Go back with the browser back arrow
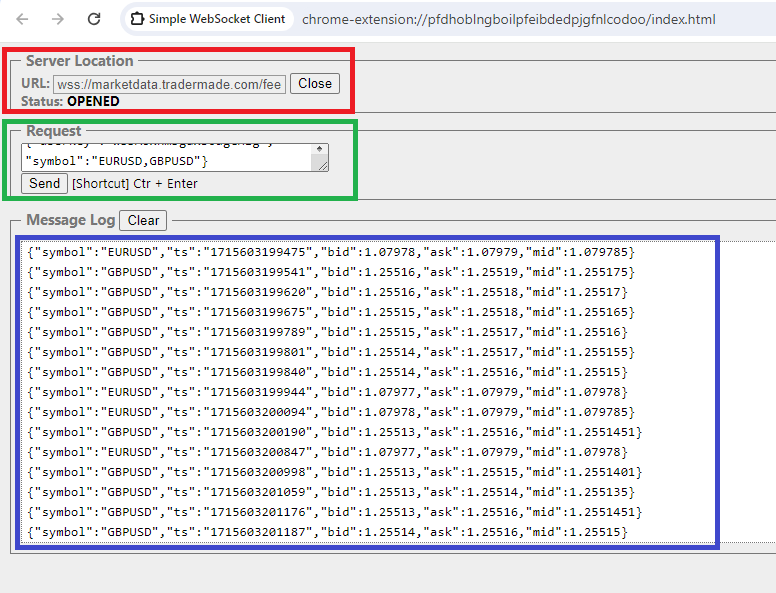This screenshot has width=776, height=593. point(22,19)
